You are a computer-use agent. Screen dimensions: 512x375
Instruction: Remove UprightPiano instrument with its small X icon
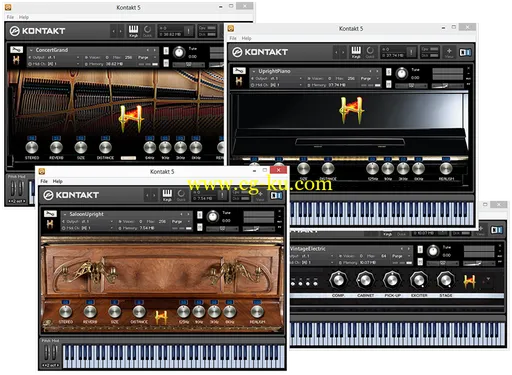pyautogui.click(x=469, y=68)
